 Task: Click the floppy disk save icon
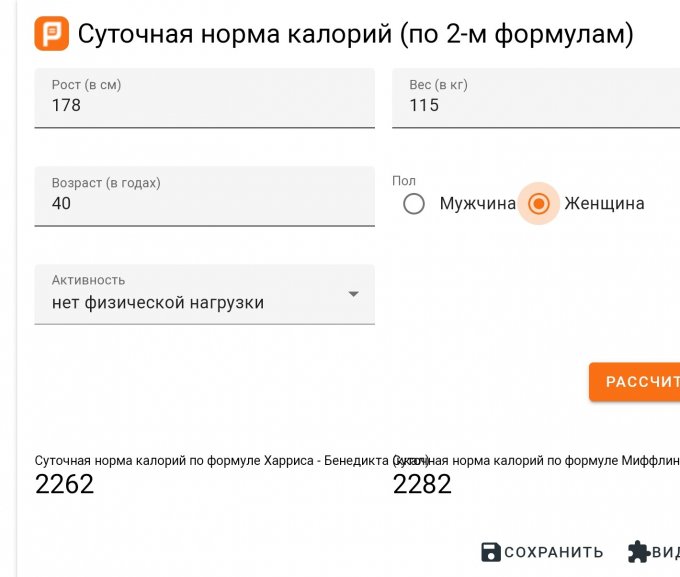click(491, 552)
